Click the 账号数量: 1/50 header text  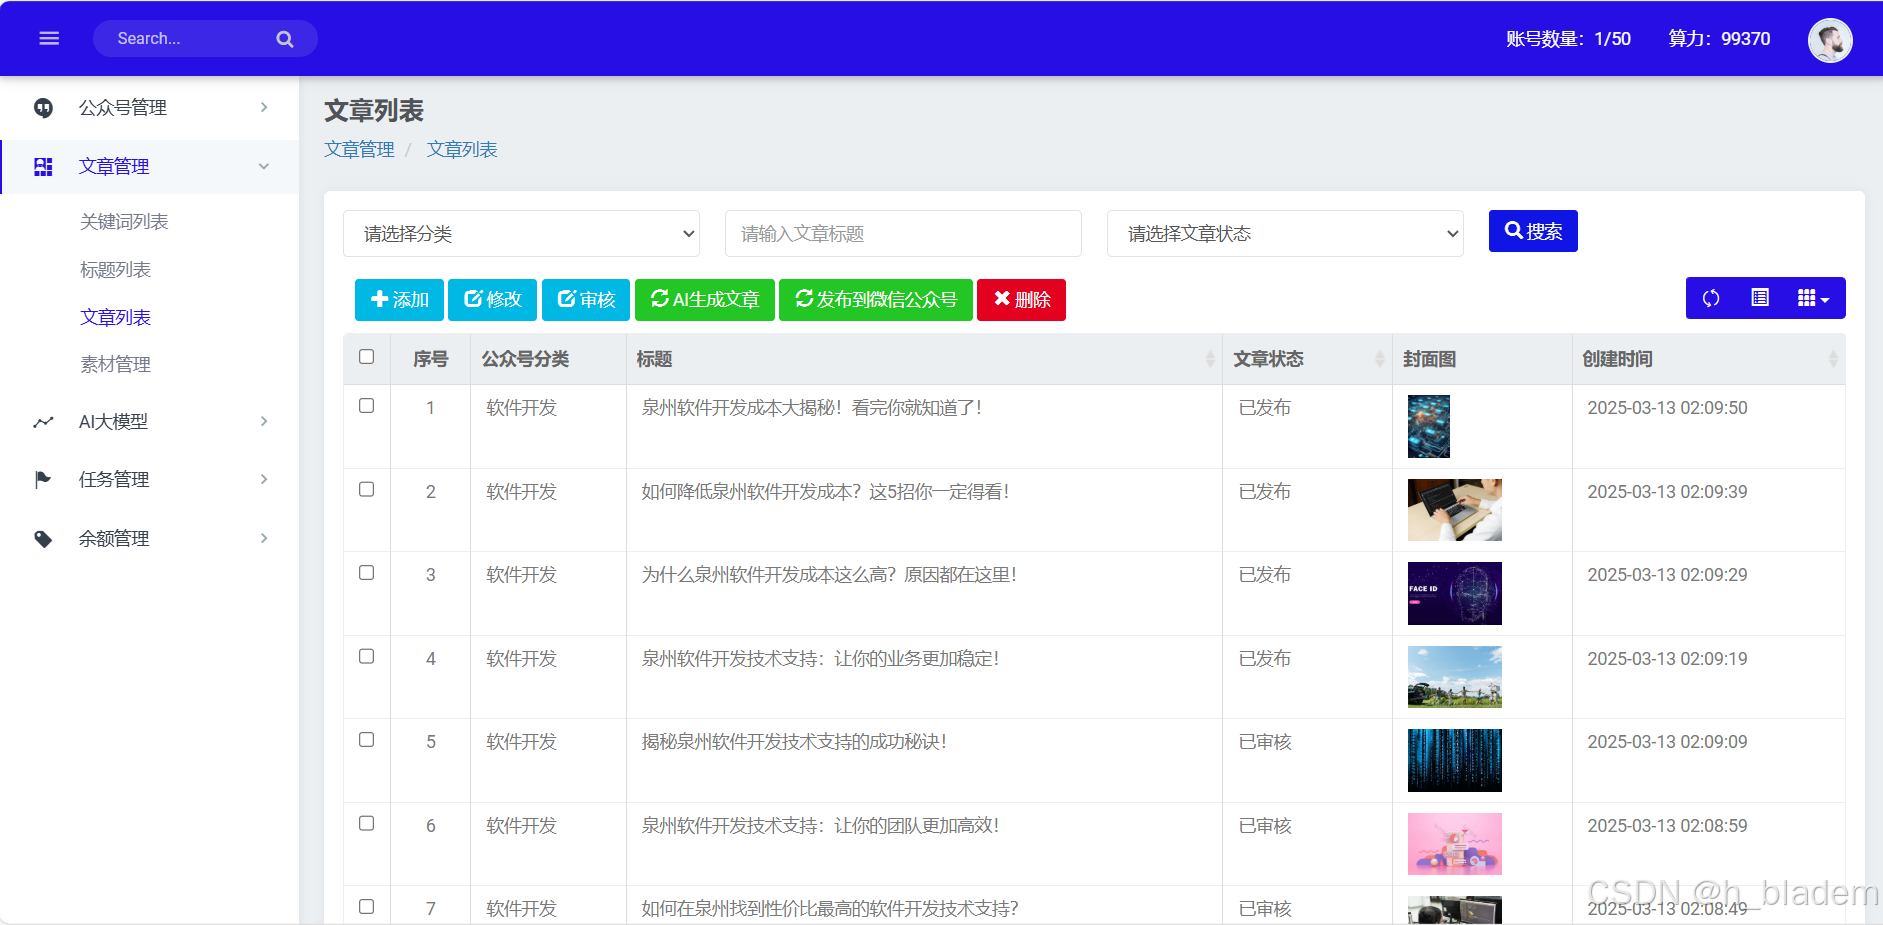pyautogui.click(x=1568, y=39)
